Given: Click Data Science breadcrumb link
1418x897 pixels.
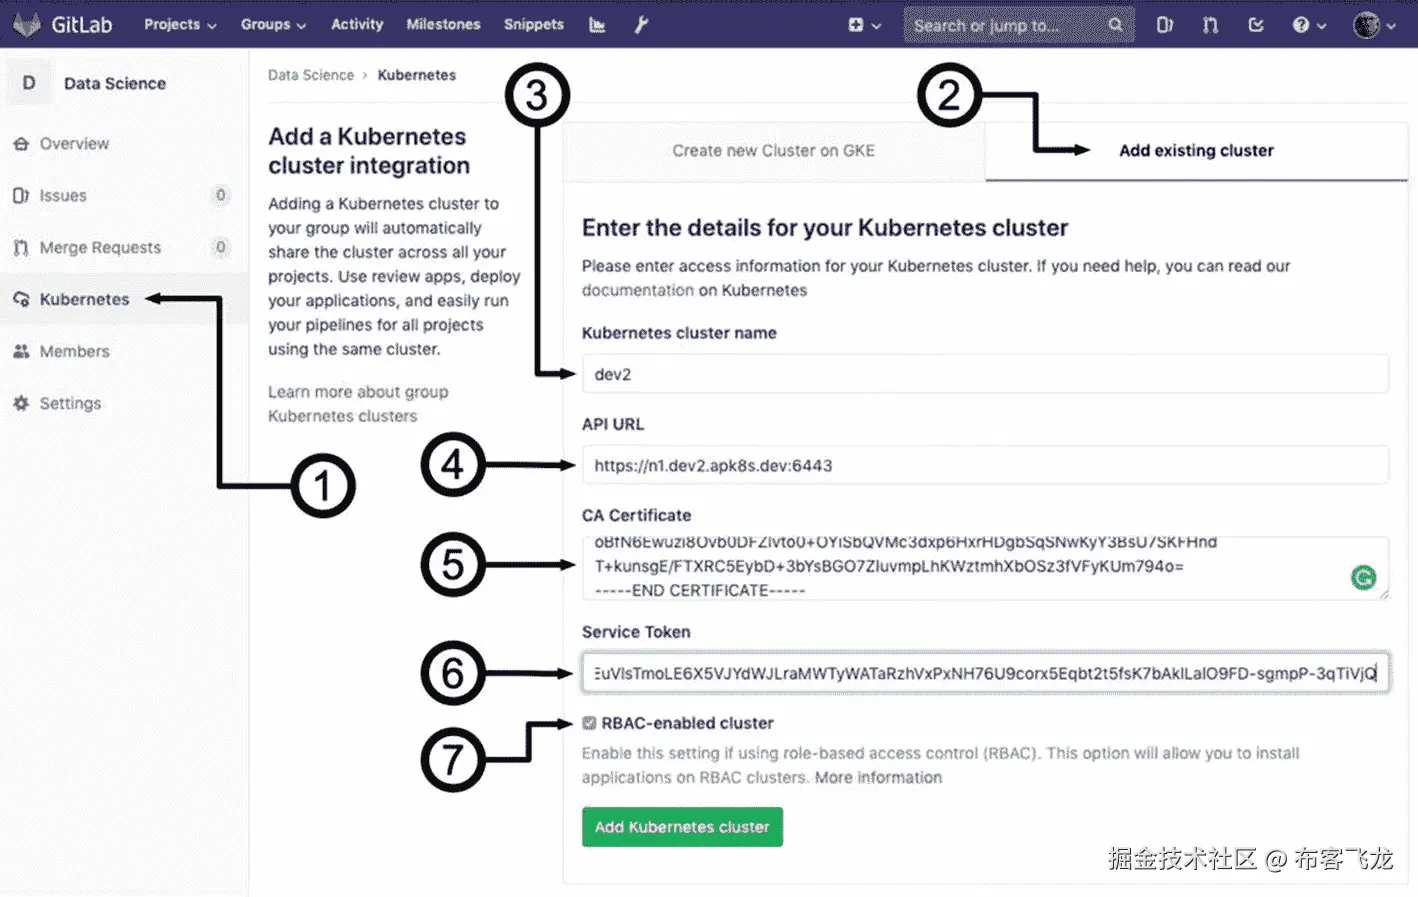Looking at the screenshot, I should tap(311, 75).
